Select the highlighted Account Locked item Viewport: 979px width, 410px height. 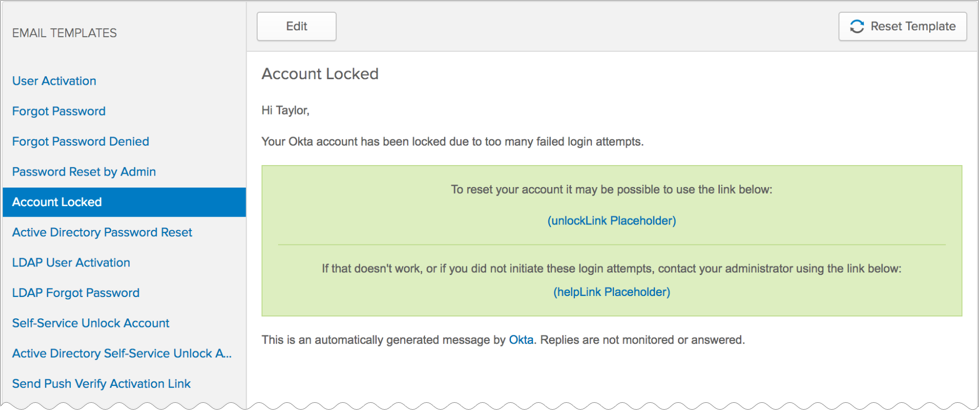pos(124,202)
